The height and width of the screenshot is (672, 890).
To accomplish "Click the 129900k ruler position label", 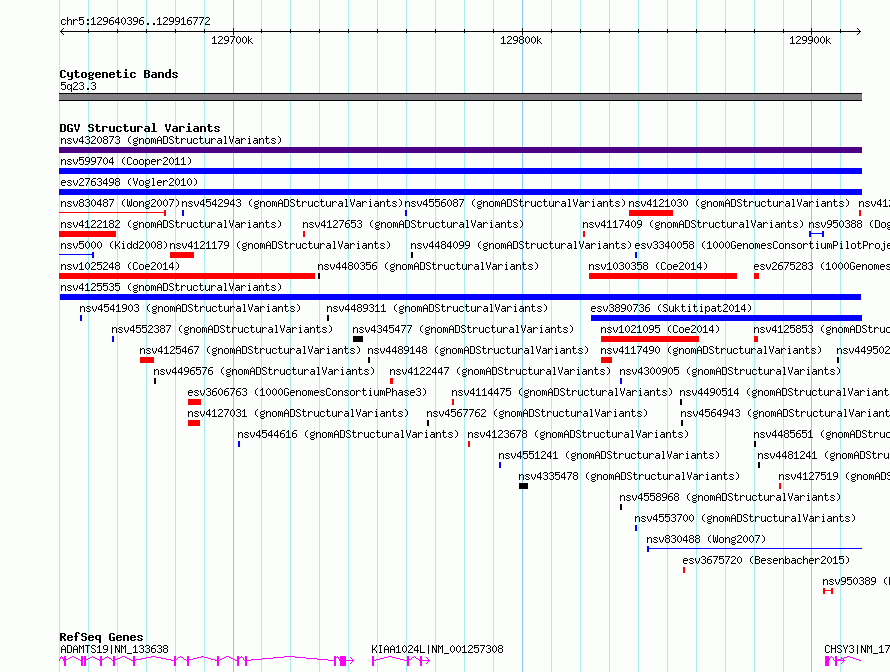I will point(810,40).
